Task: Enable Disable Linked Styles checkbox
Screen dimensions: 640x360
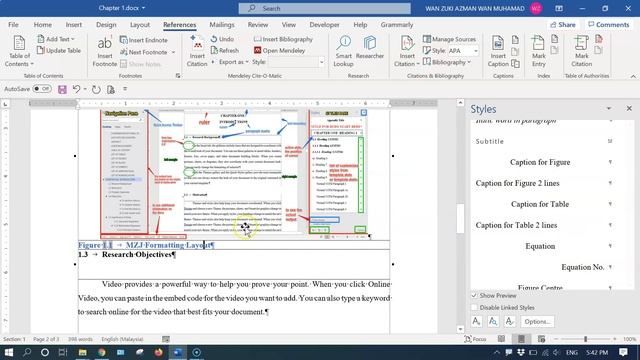Action: [474, 307]
